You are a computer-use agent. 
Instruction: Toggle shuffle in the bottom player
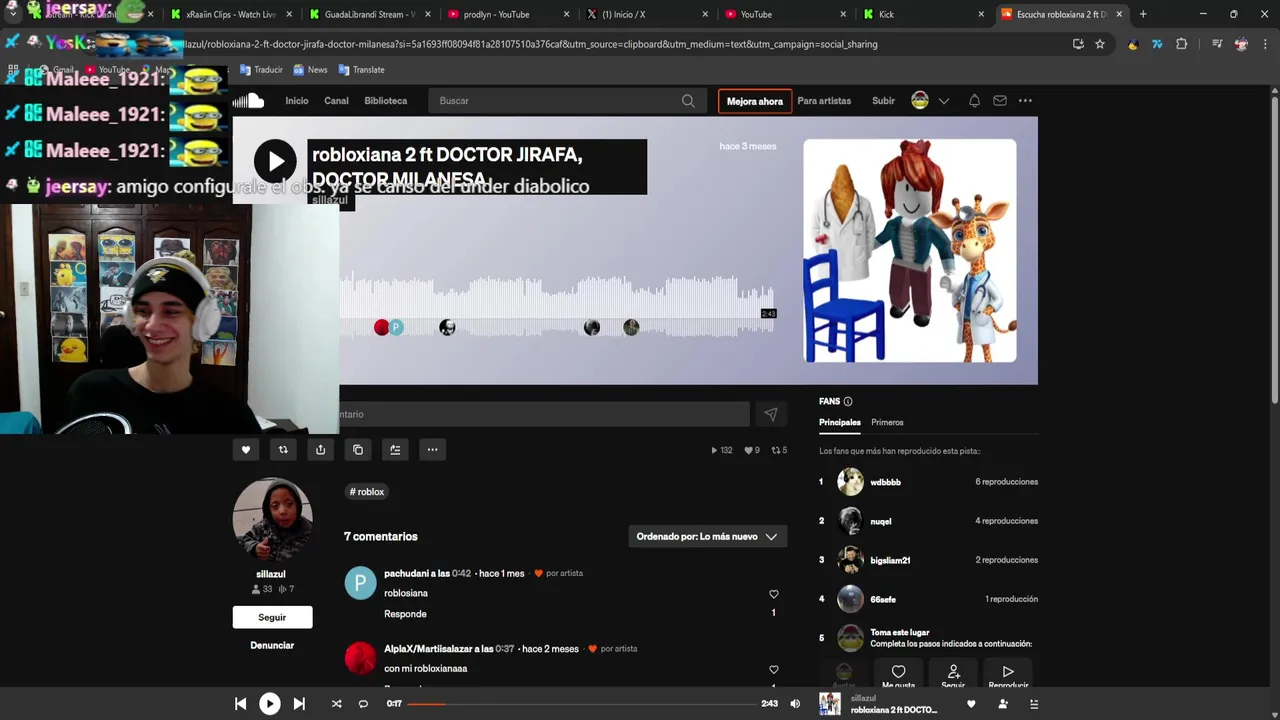337,704
